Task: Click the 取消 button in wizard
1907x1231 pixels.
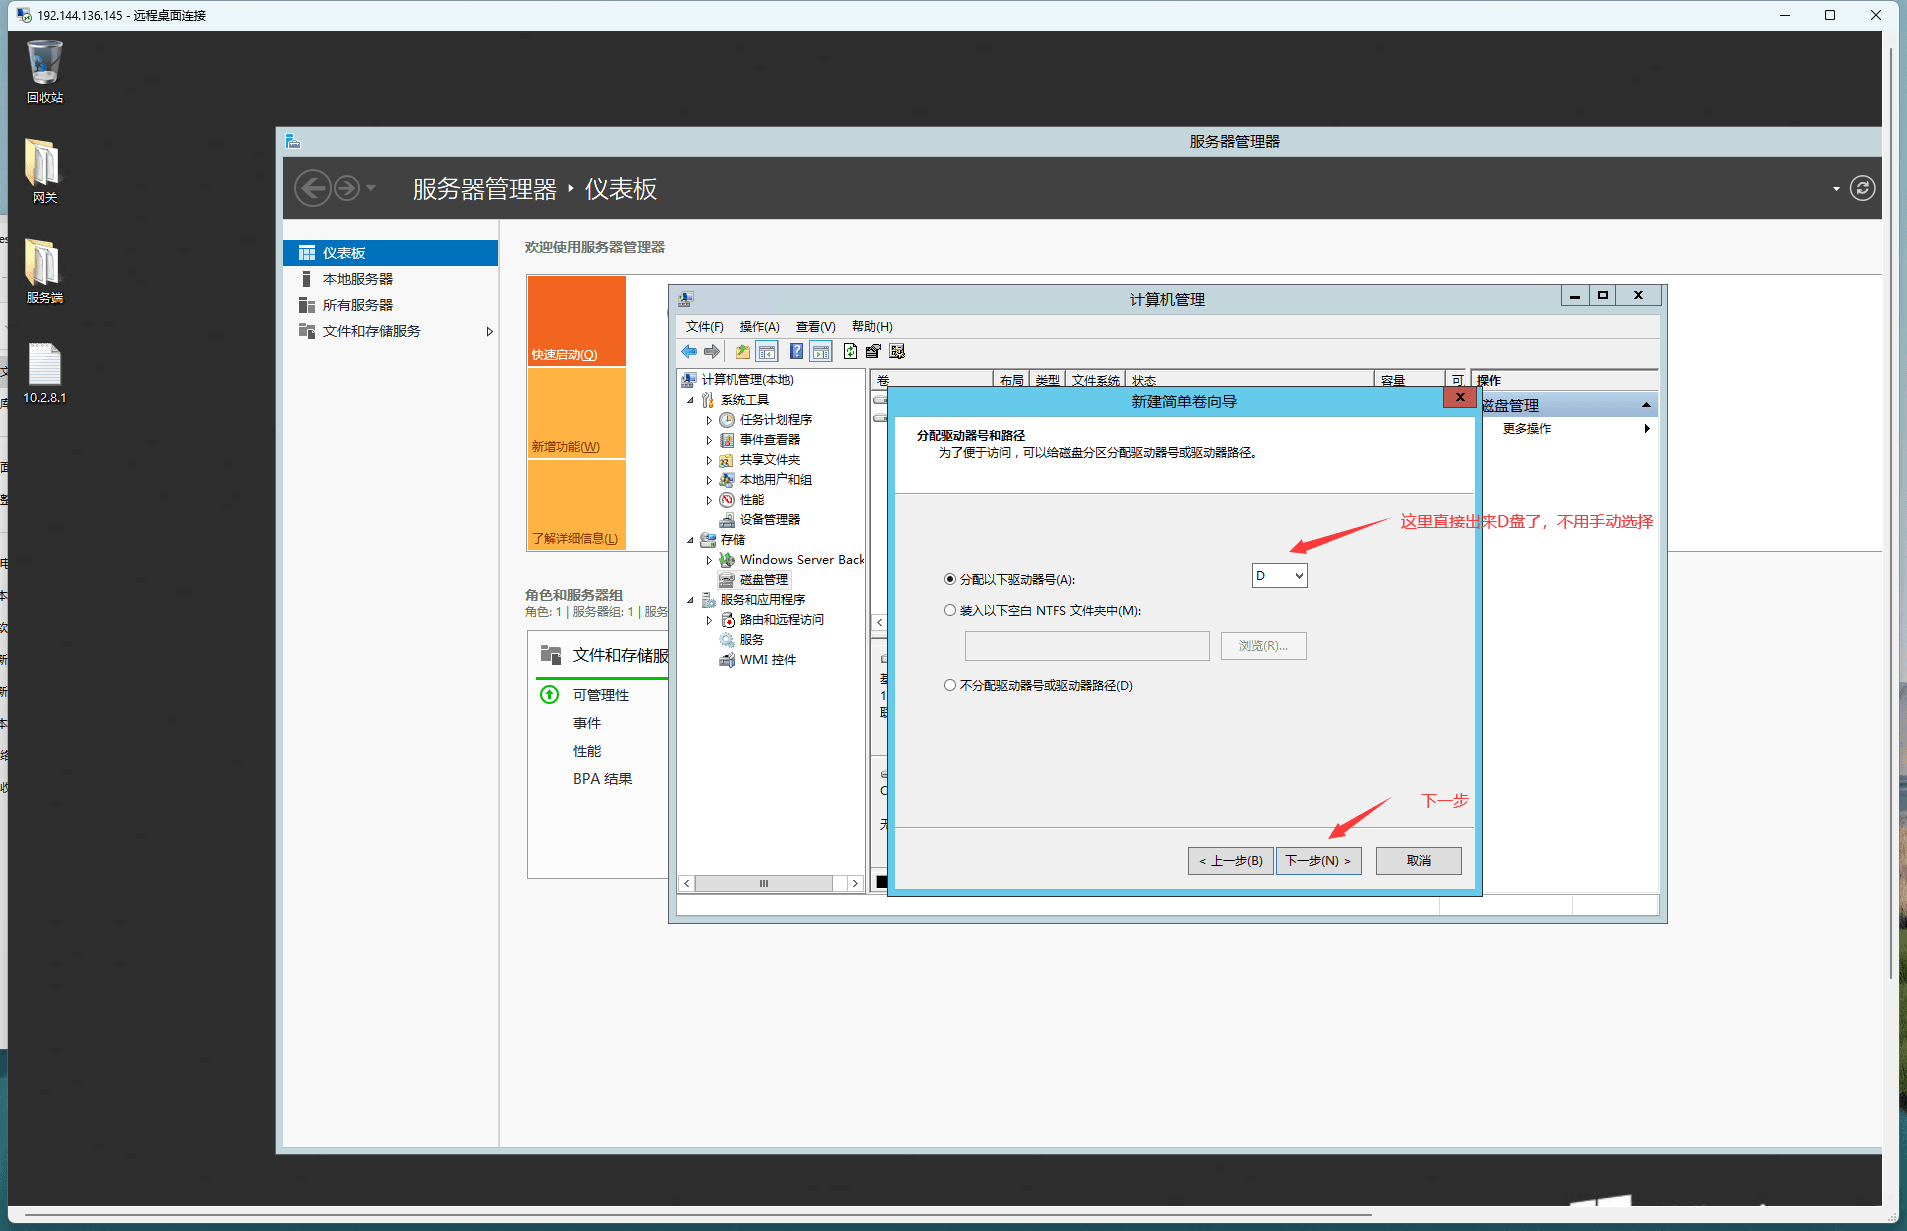Action: pyautogui.click(x=1418, y=861)
